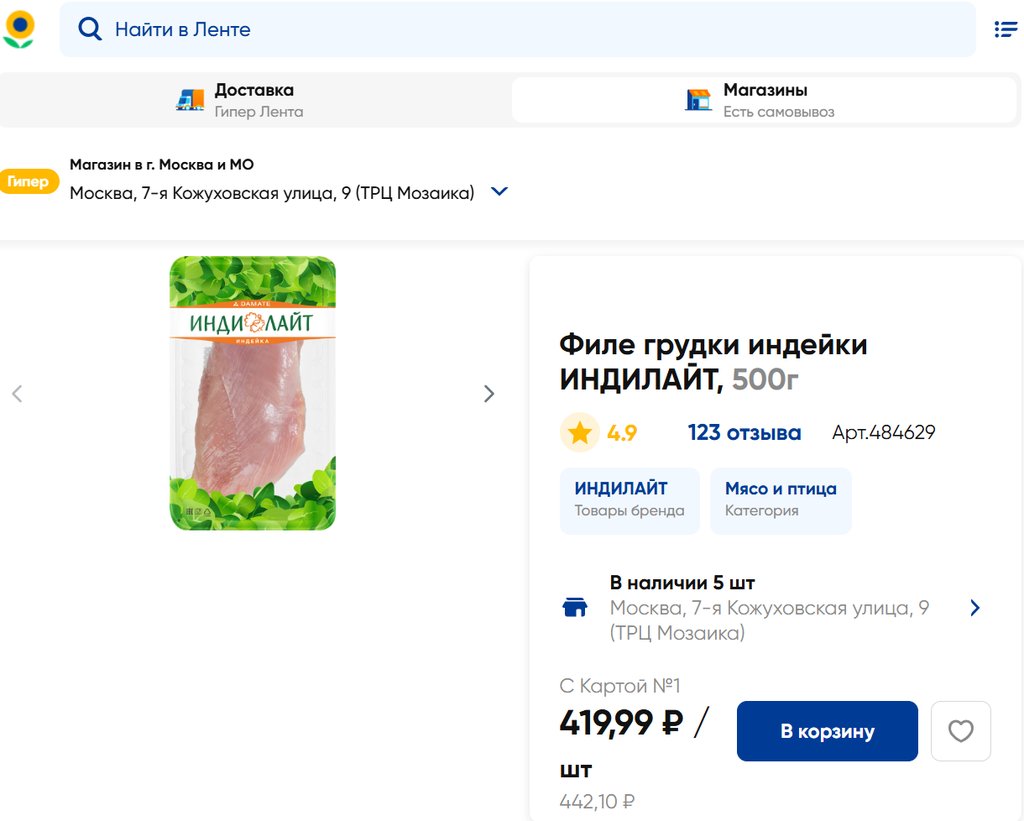Click the store availability shop icon
The width and height of the screenshot is (1024, 821).
575,607
